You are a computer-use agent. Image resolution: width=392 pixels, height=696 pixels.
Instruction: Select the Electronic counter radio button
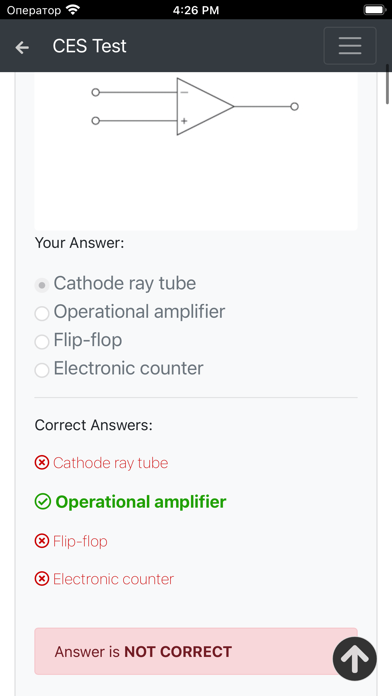(42, 371)
